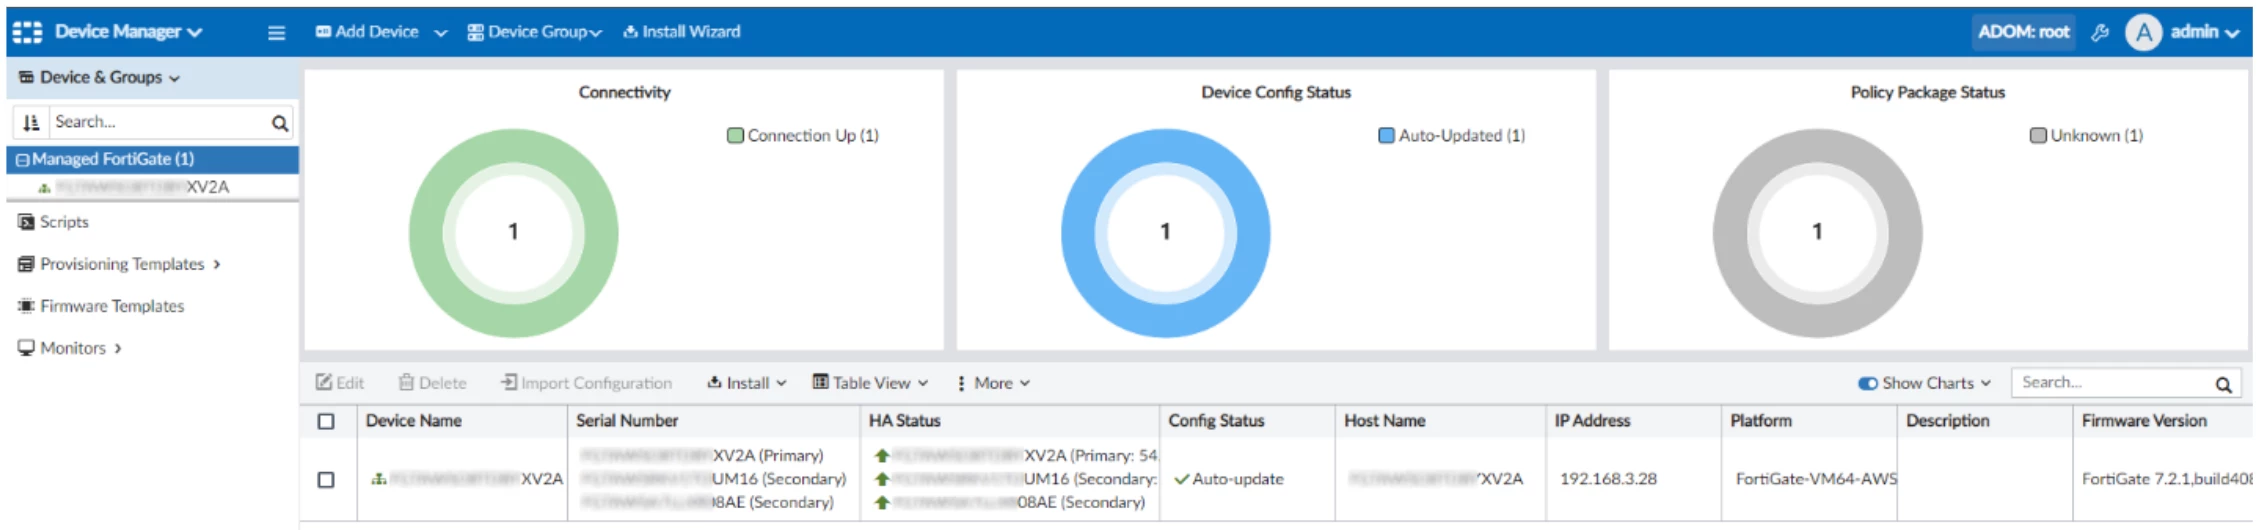Screen dimensions: 2264x530
Task: Click the Auto-Updated legend swatch
Action: 1386,136
